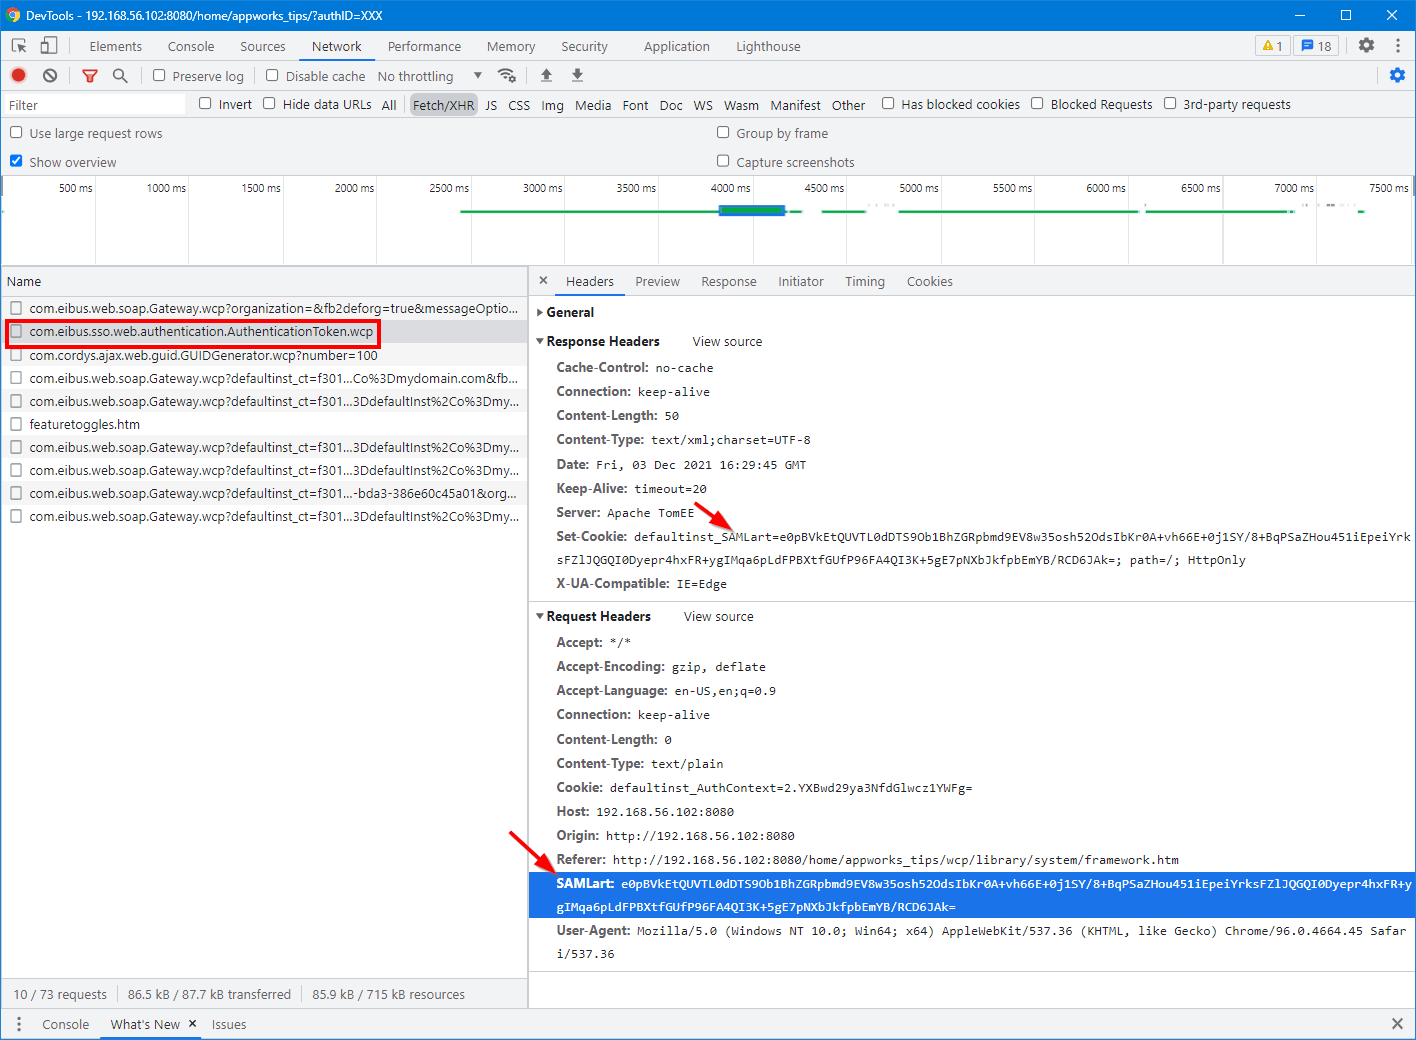The height and width of the screenshot is (1040, 1416).
Task: Open DevTools settings gear icon
Action: 1366,46
